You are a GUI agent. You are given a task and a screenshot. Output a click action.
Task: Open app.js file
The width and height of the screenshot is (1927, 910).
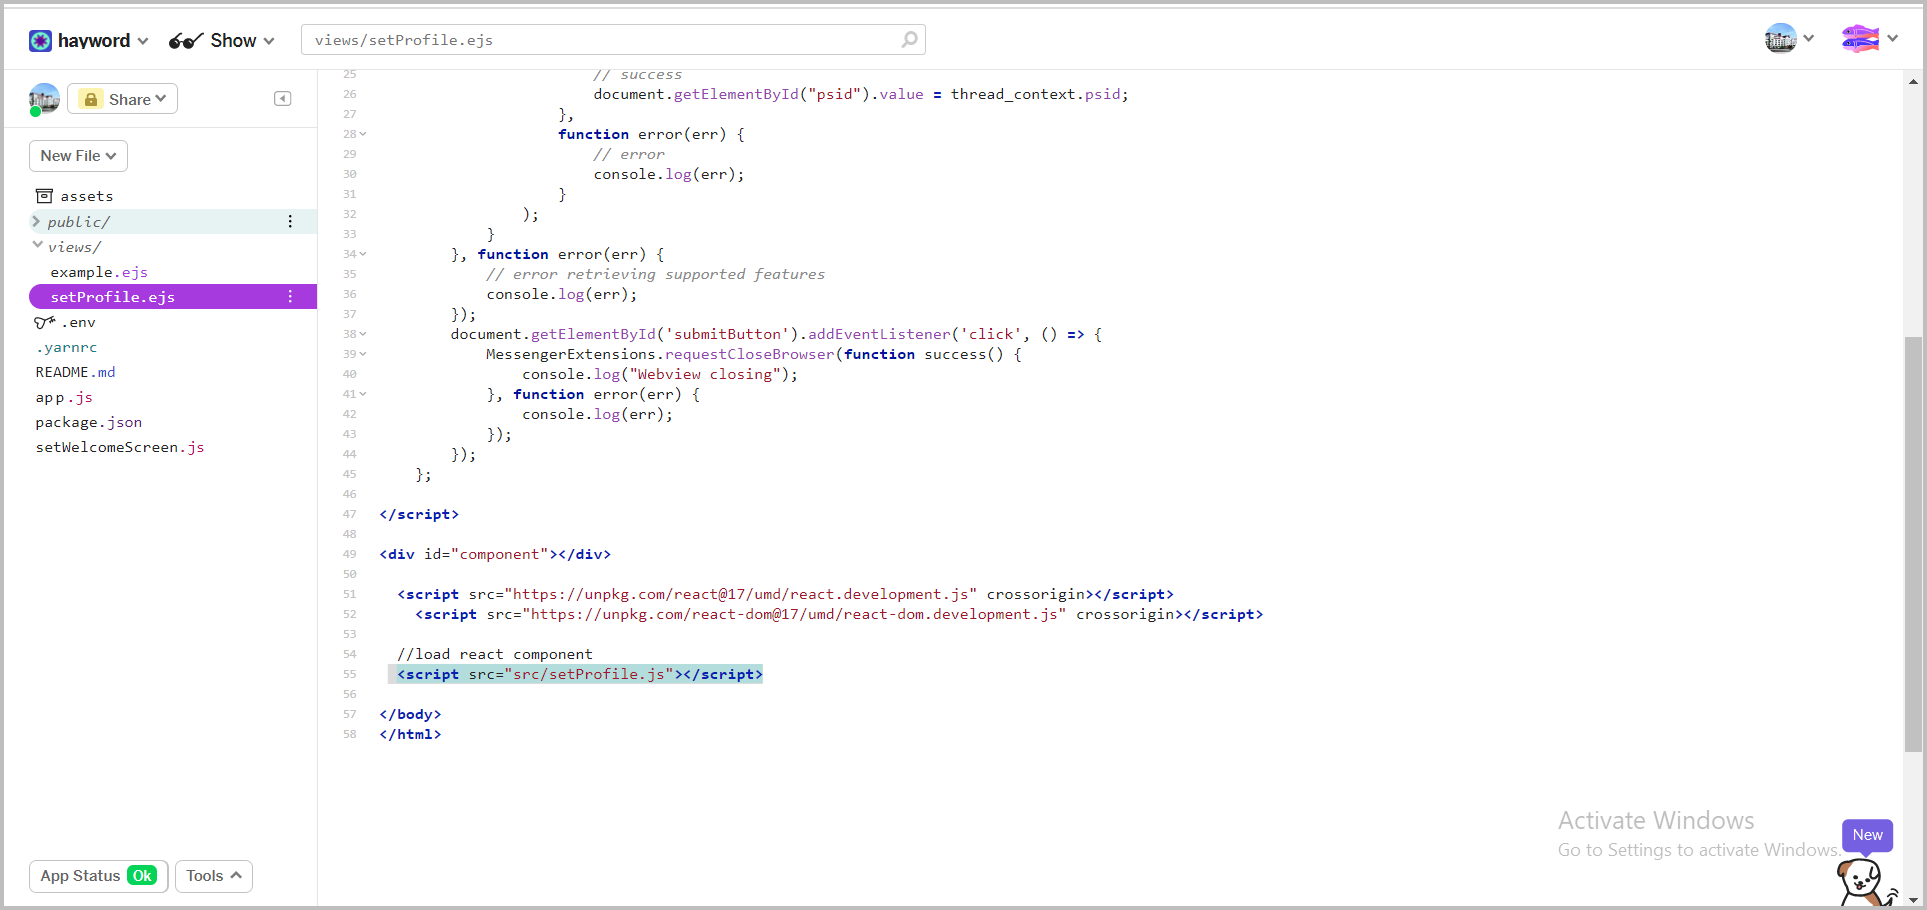pos(64,397)
